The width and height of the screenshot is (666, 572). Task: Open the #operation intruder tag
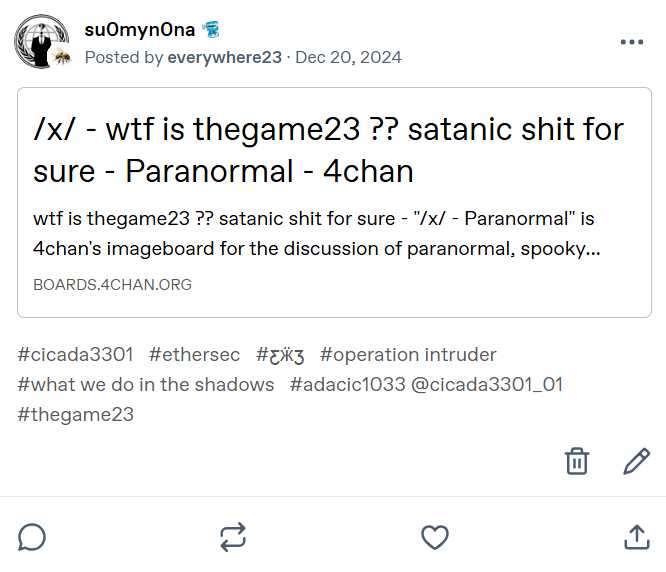coord(408,355)
